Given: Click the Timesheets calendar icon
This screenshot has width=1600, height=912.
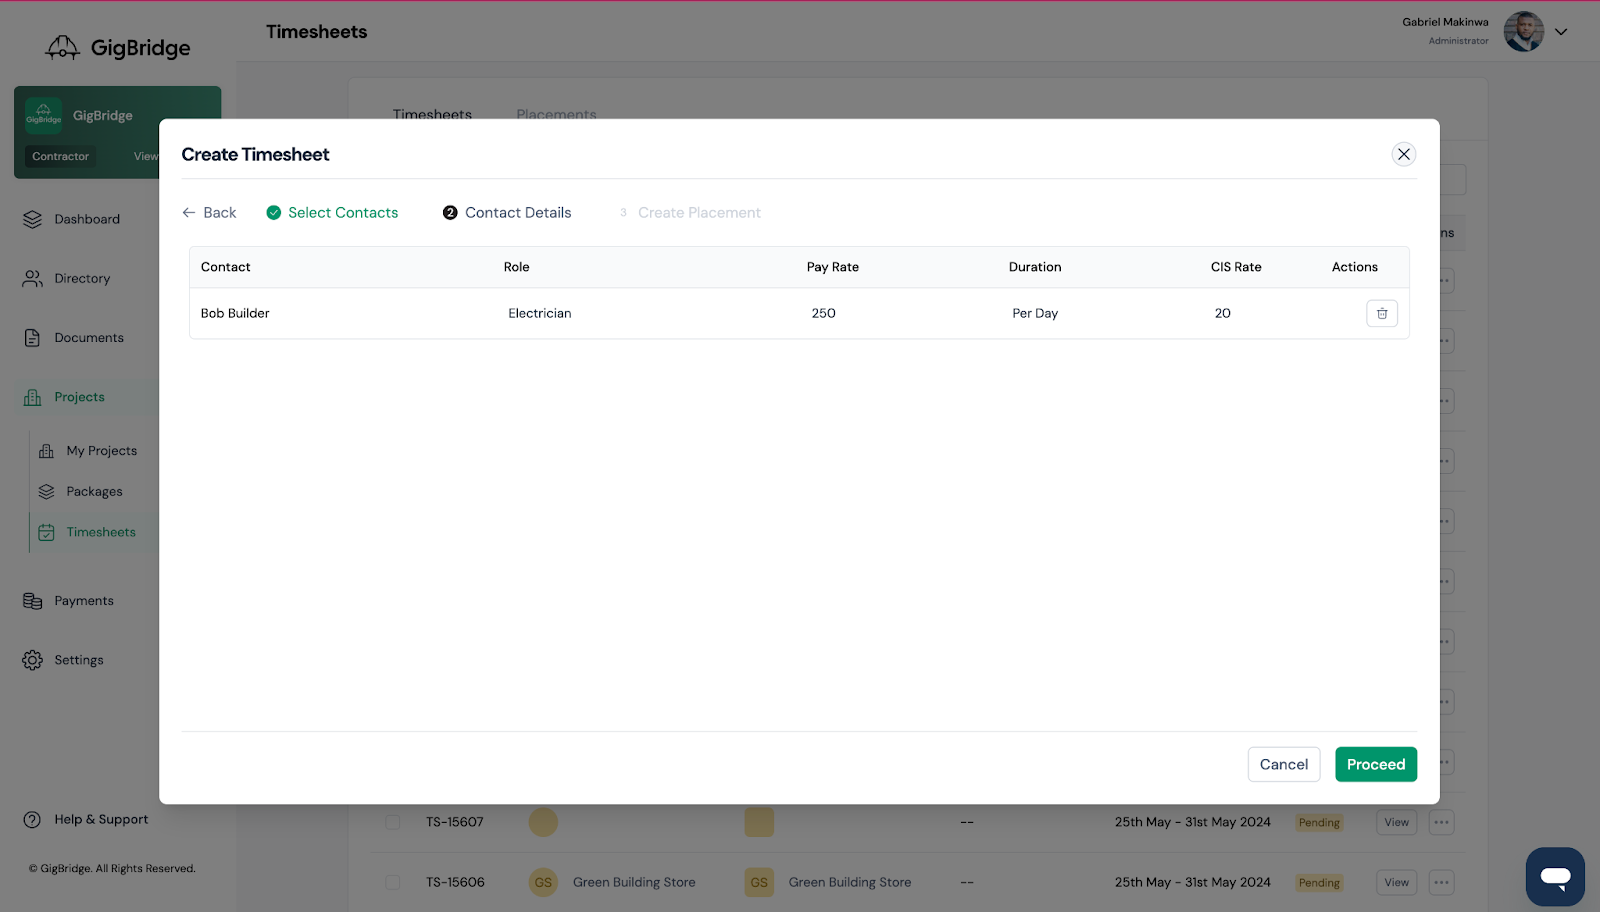Looking at the screenshot, I should coord(46,533).
